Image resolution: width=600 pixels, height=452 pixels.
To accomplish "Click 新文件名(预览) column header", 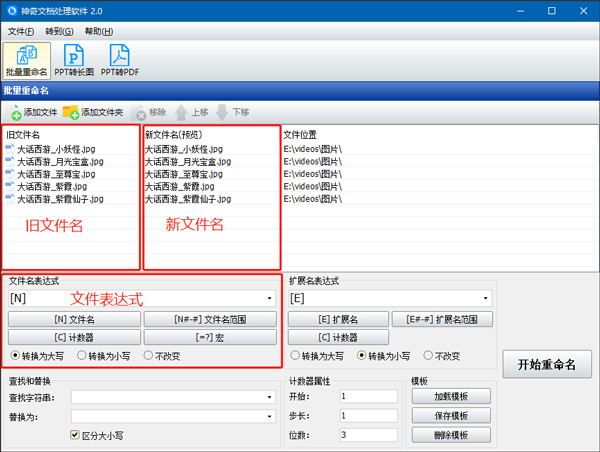I will click(174, 135).
